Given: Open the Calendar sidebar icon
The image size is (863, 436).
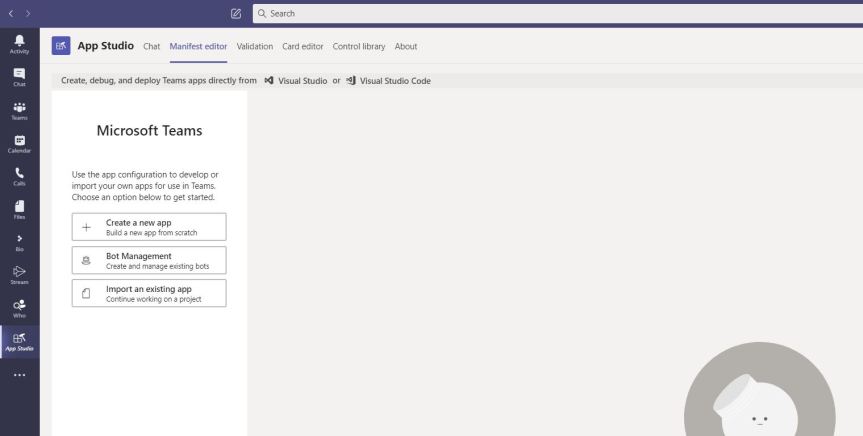Looking at the screenshot, I should pyautogui.click(x=19, y=143).
